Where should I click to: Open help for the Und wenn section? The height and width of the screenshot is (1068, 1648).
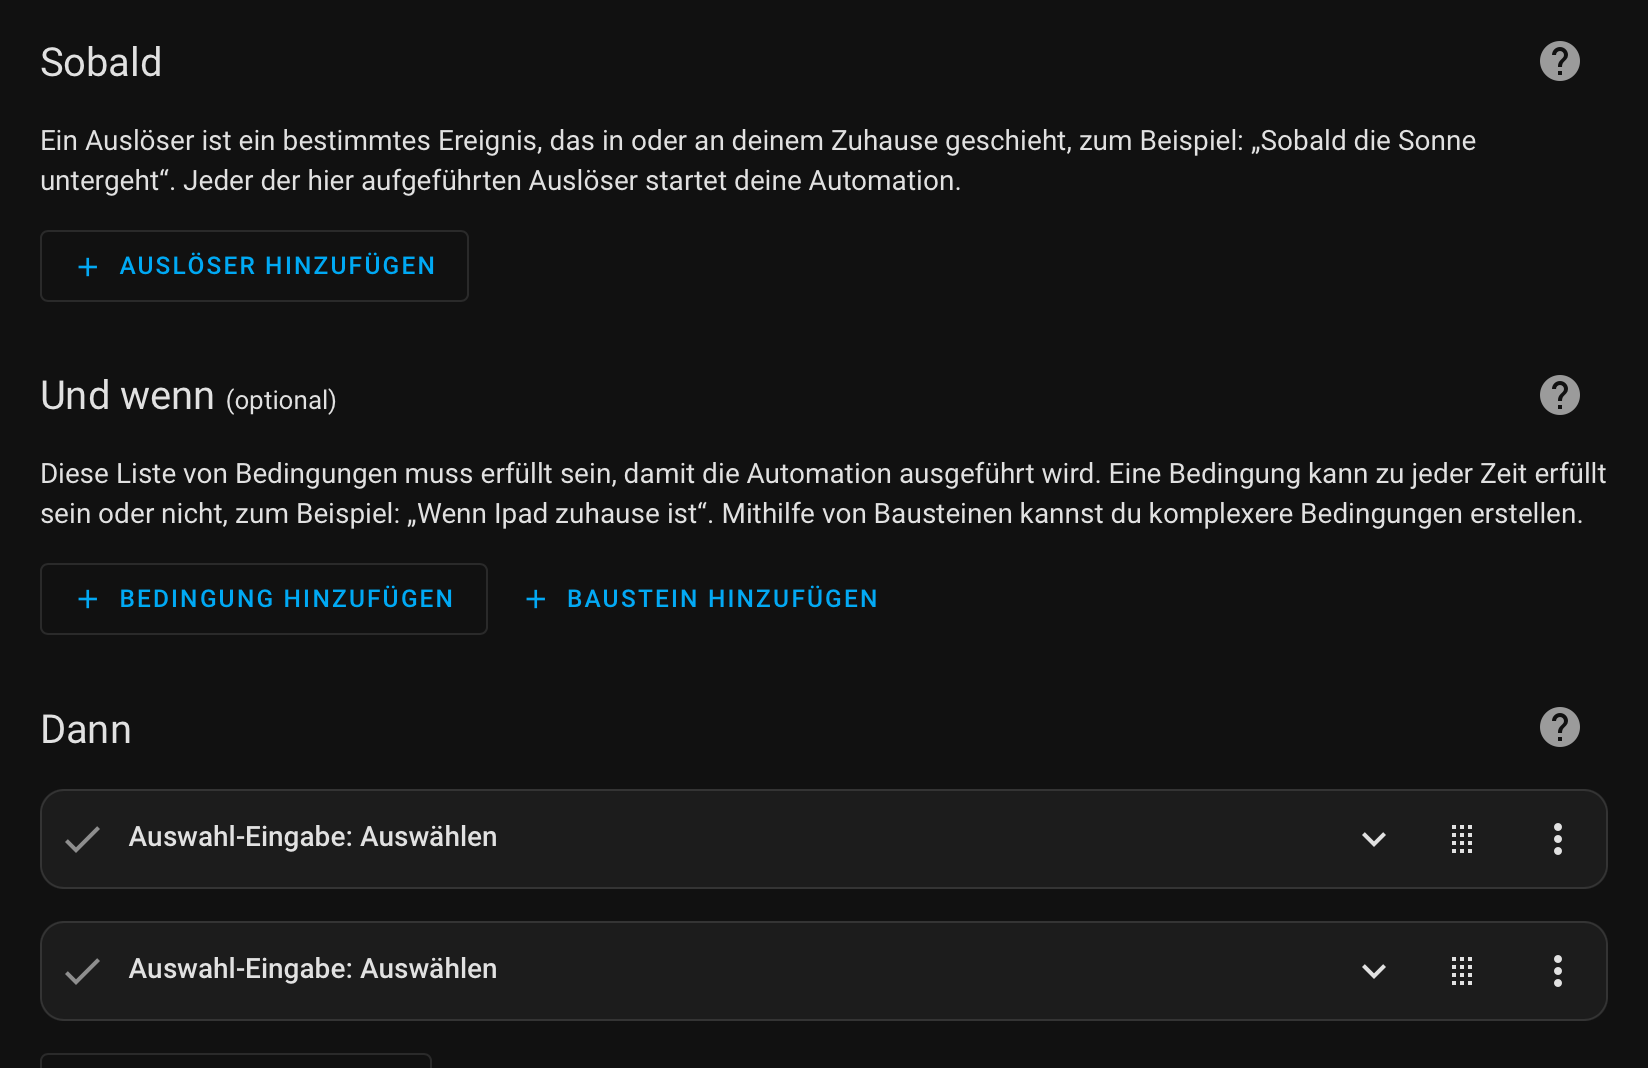(1559, 395)
